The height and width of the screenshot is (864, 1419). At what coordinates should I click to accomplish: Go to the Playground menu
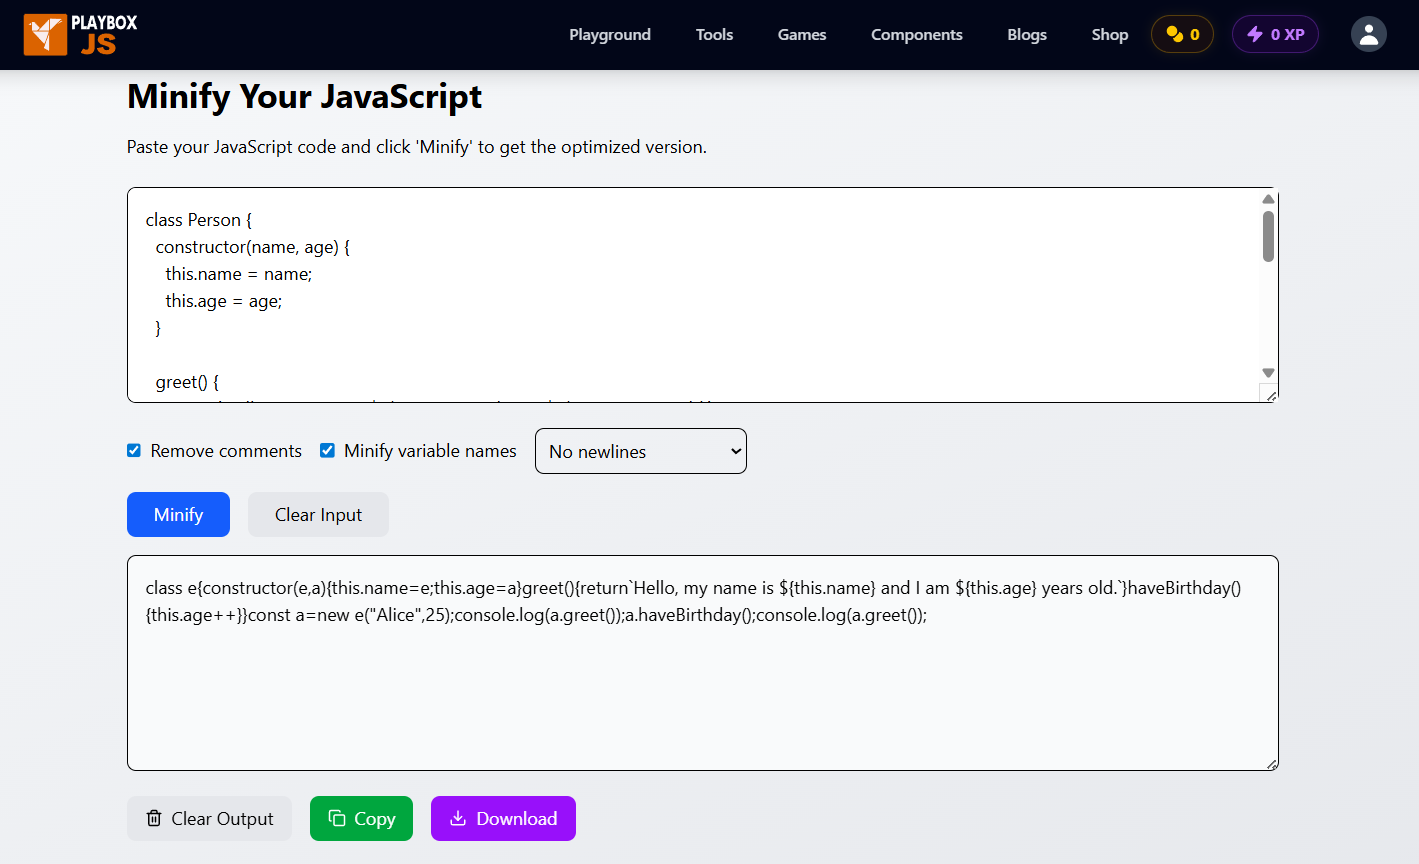click(x=610, y=34)
